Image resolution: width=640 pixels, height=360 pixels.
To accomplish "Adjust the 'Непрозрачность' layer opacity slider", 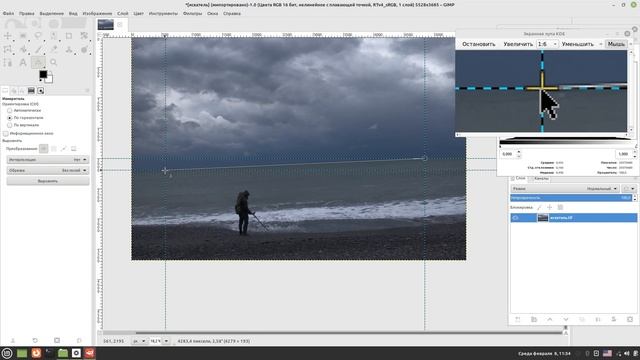I will 571,198.
